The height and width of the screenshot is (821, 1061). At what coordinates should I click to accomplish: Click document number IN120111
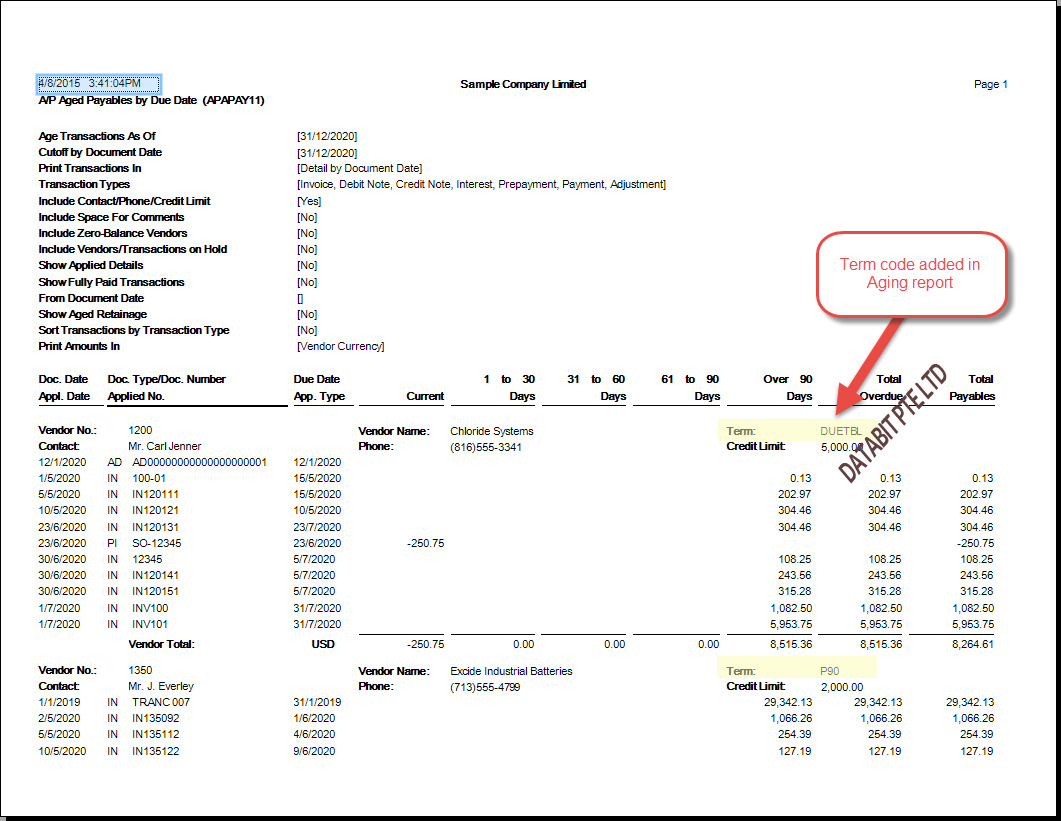pos(156,494)
